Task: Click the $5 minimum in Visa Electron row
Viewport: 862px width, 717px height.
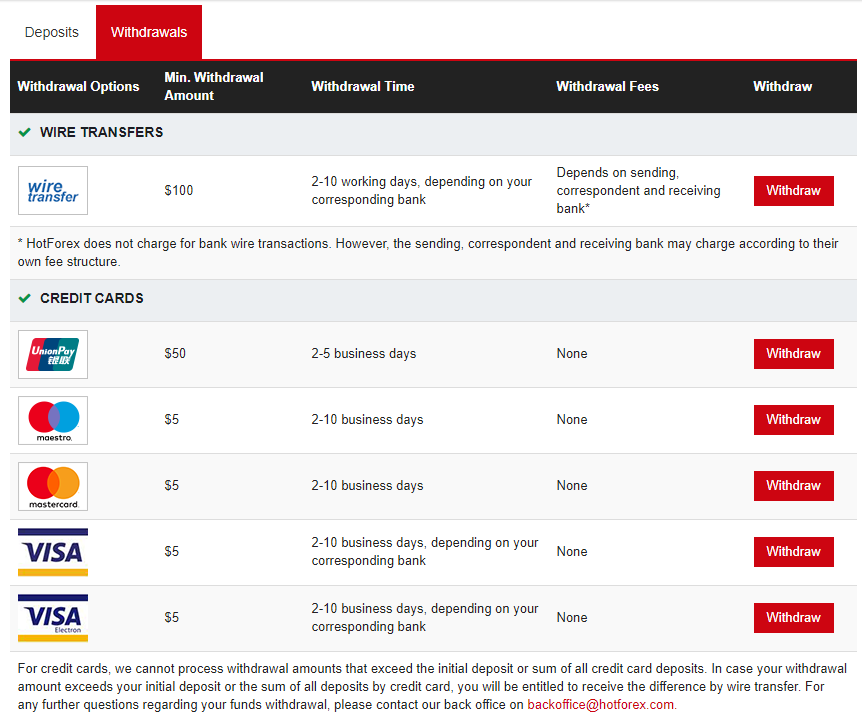Action: (x=172, y=617)
